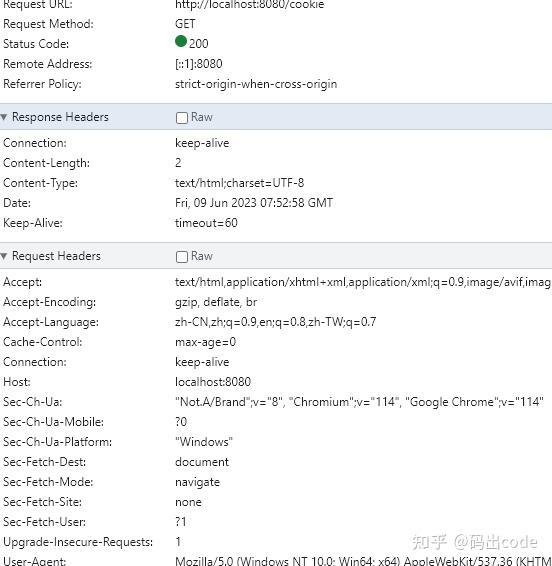
Task: Select the Remote Address [::1]:8080 value
Action: pyautogui.click(x=199, y=64)
